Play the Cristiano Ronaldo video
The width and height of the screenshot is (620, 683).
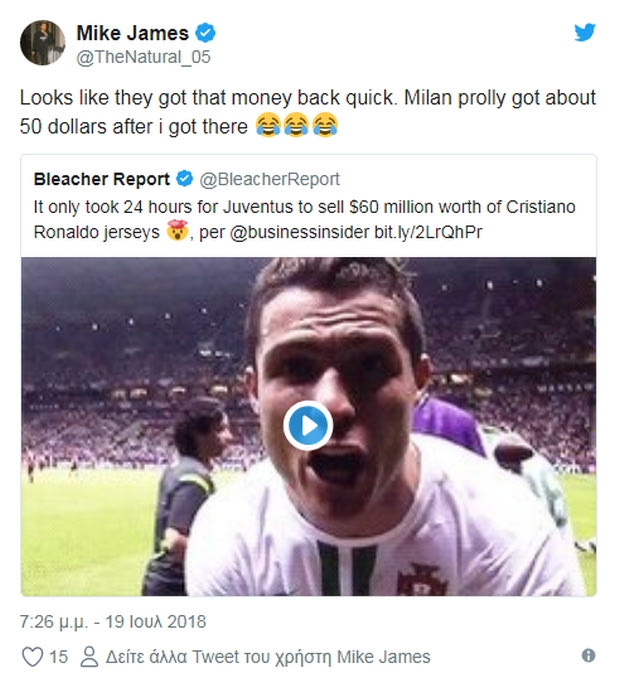click(x=308, y=426)
